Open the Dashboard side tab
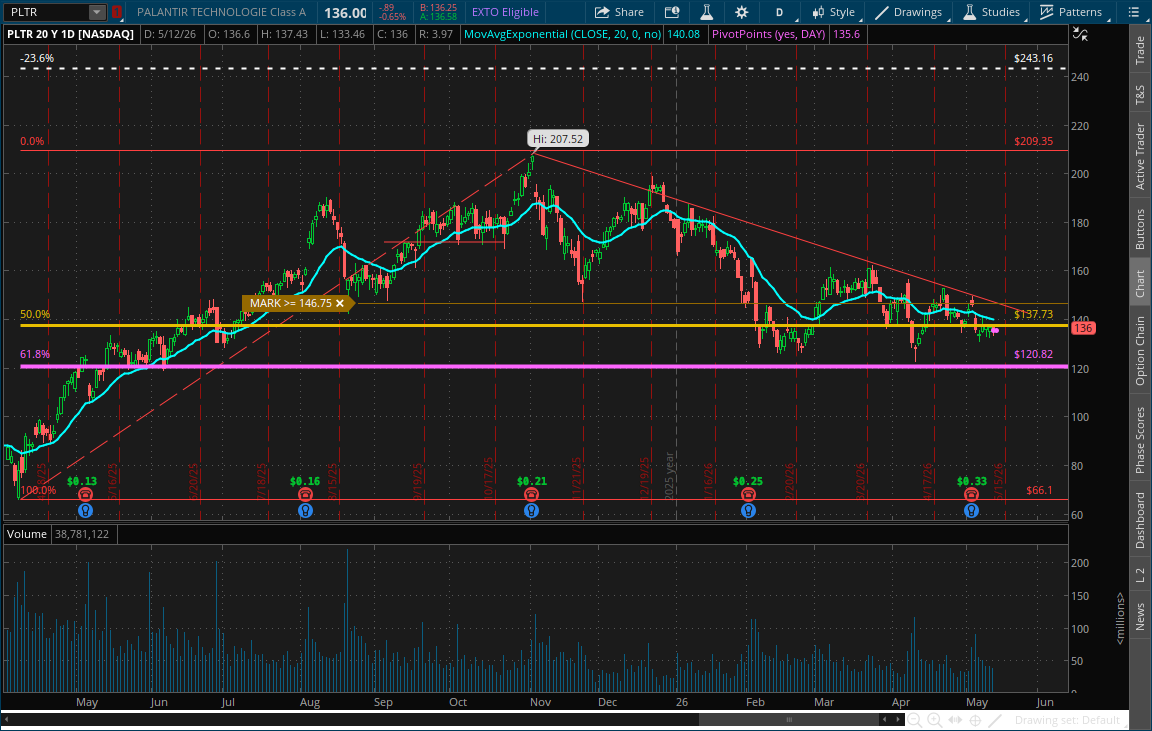Viewport: 1152px width, 731px height. pos(1140,520)
